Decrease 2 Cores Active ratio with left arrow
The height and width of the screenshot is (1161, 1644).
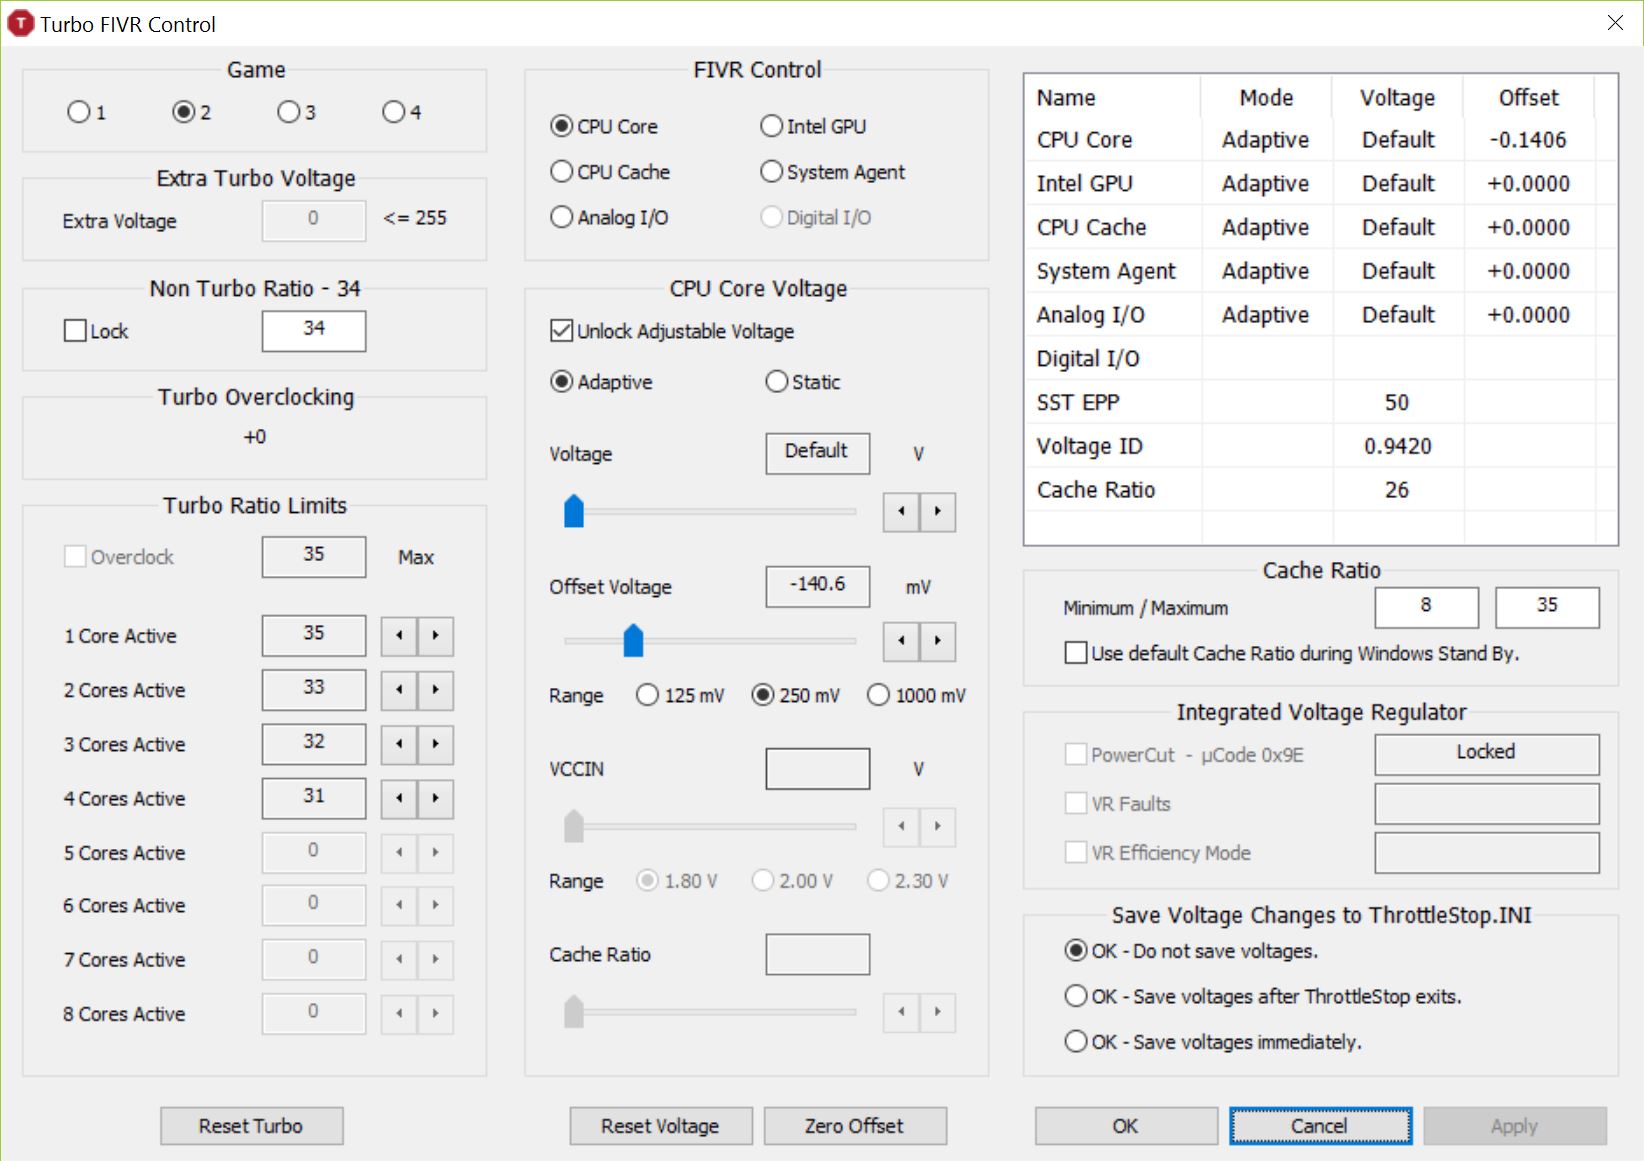(399, 690)
